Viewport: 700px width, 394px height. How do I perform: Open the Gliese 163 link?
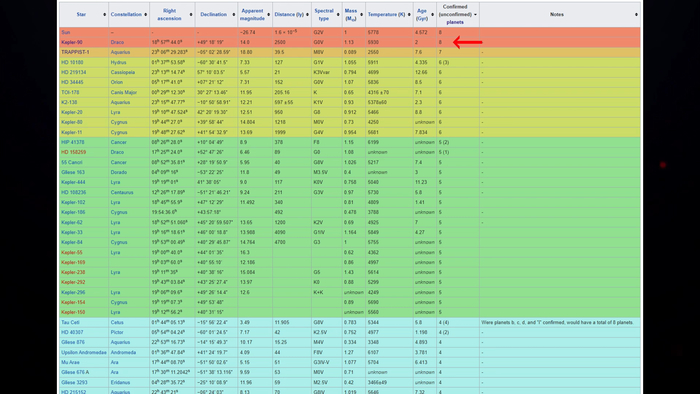coord(73,172)
